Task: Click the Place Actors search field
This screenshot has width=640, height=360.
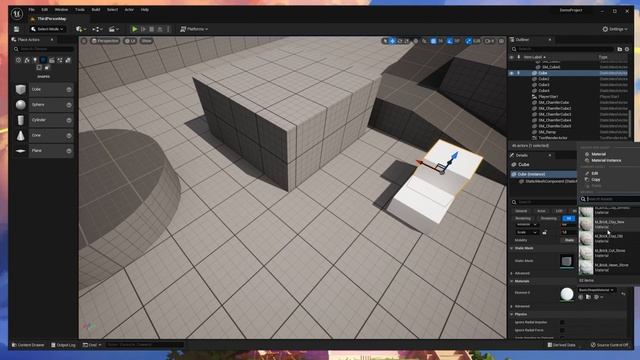Action: [44, 49]
